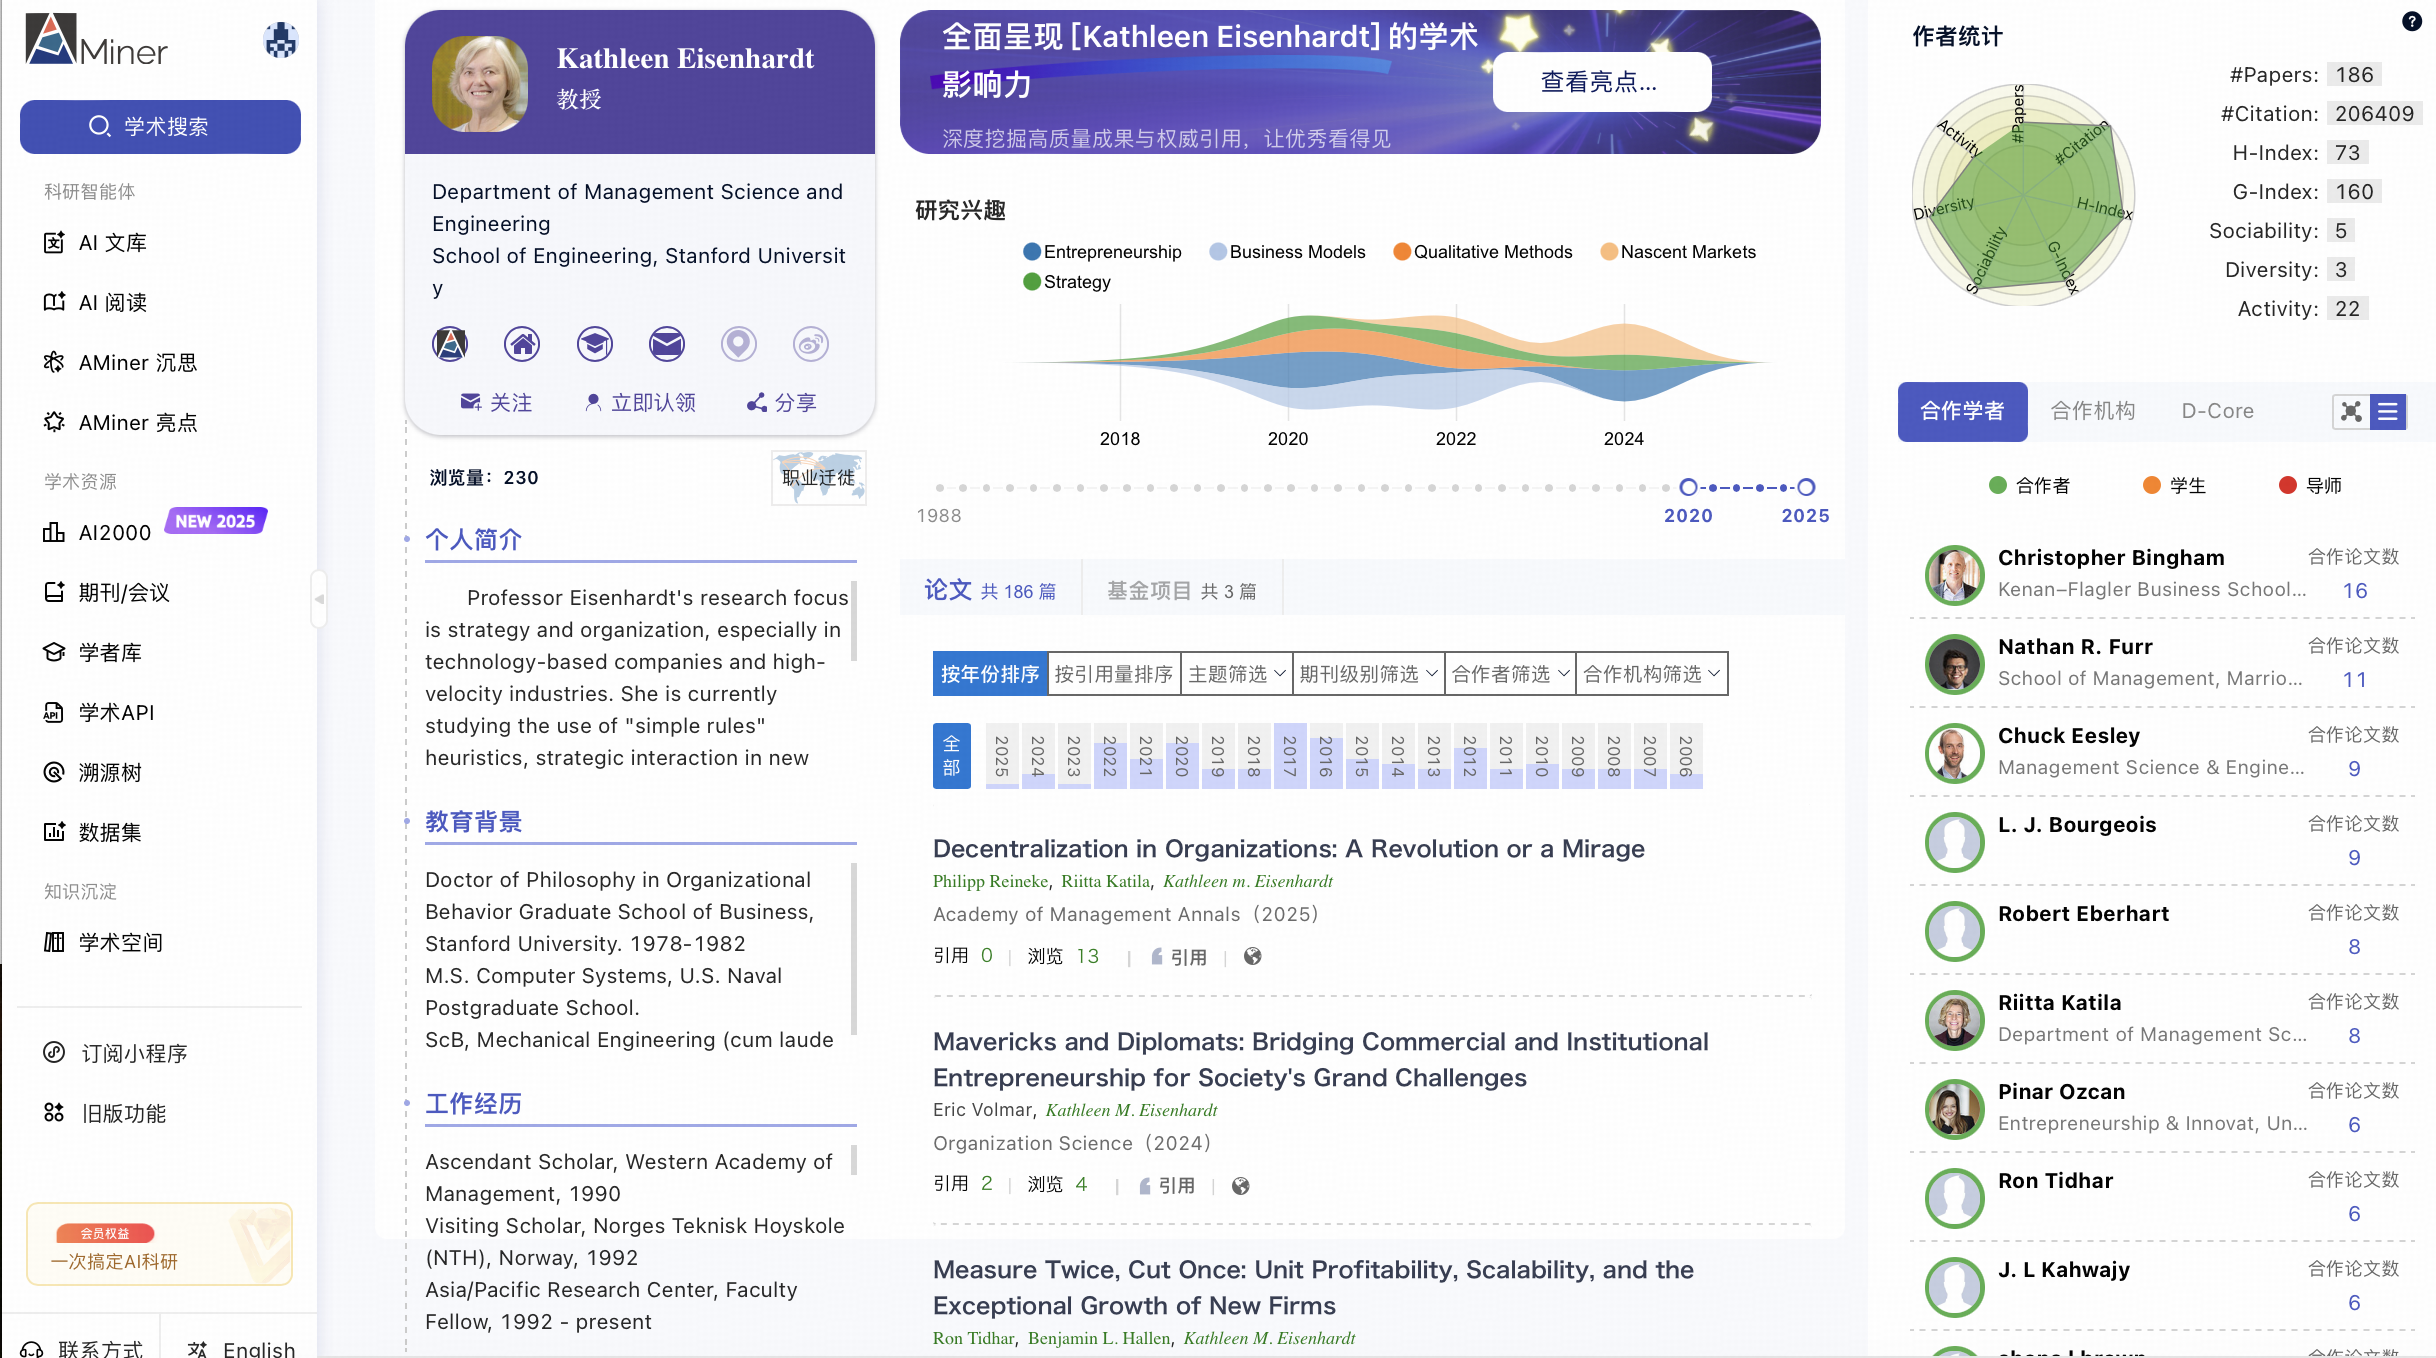Open paper Decentralization in Organizations link
Viewport: 2436px width, 1358px height.
[x=1288, y=848]
